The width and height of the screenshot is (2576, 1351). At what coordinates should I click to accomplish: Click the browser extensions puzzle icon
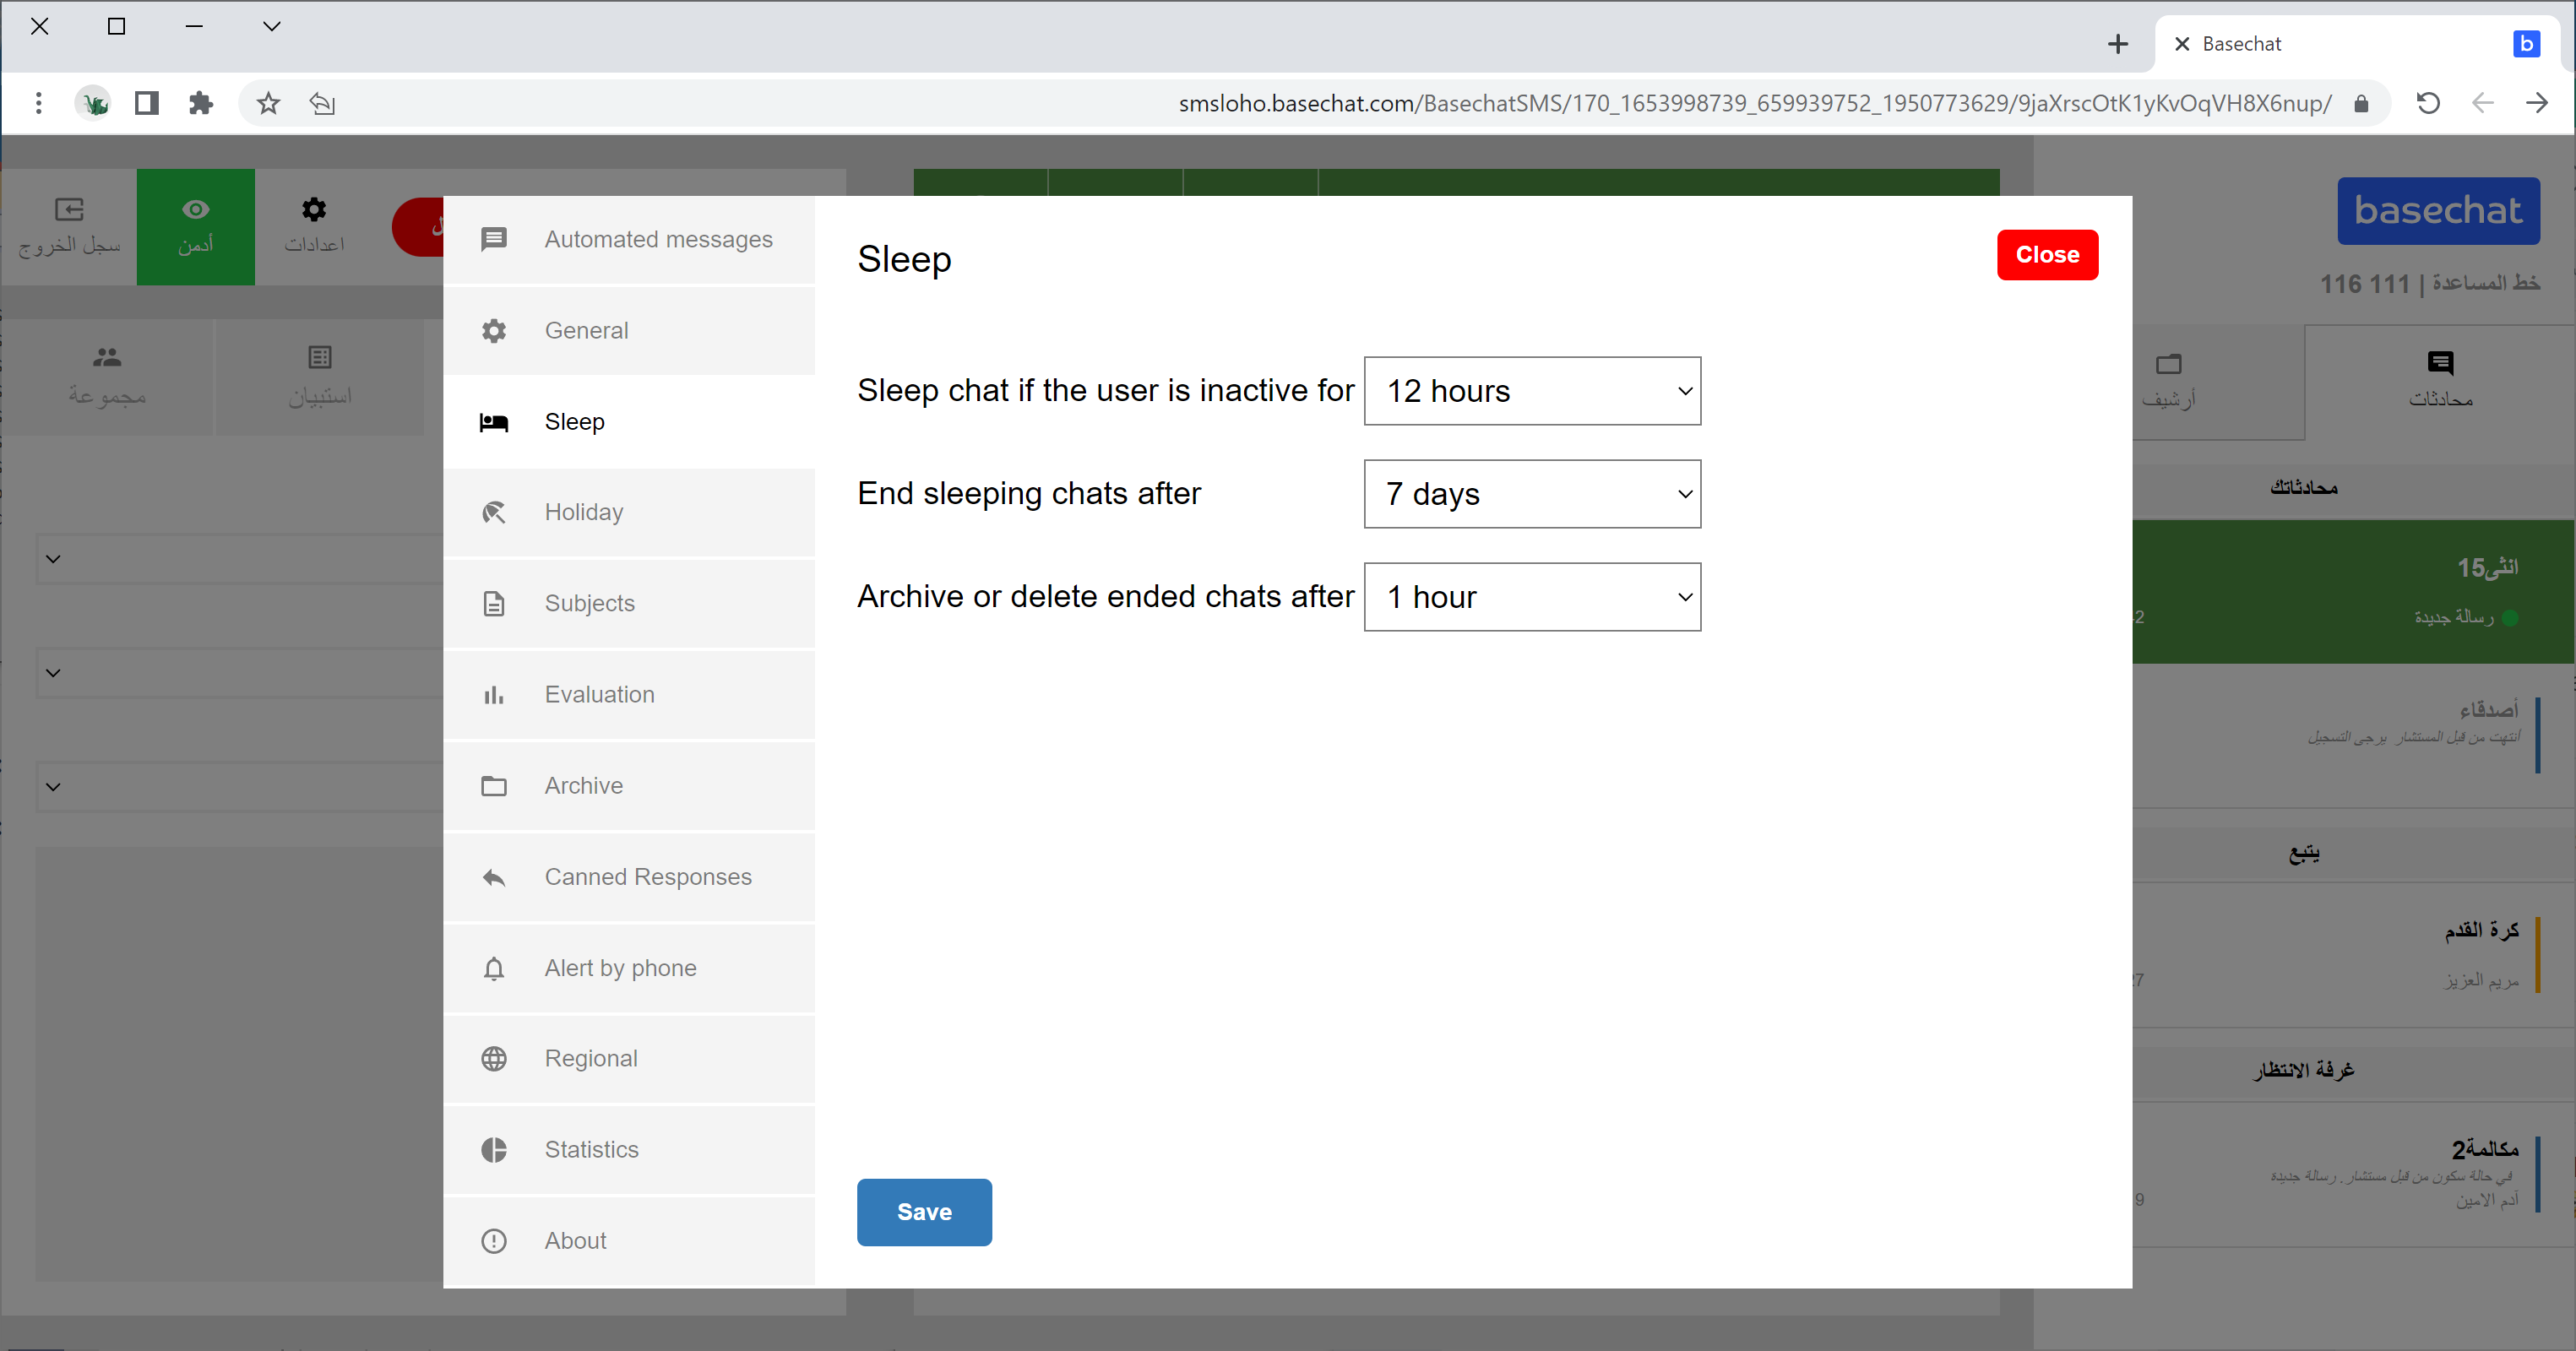click(201, 103)
